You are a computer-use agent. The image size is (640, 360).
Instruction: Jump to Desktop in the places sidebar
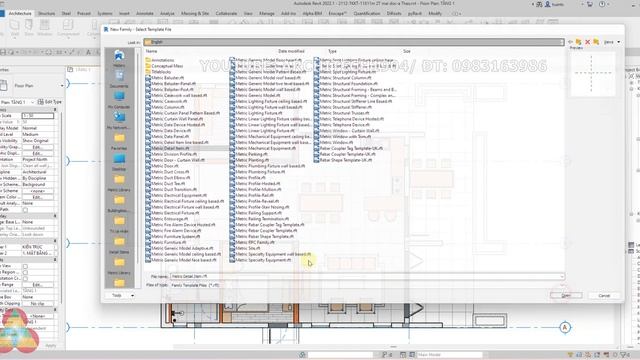[x=119, y=162]
